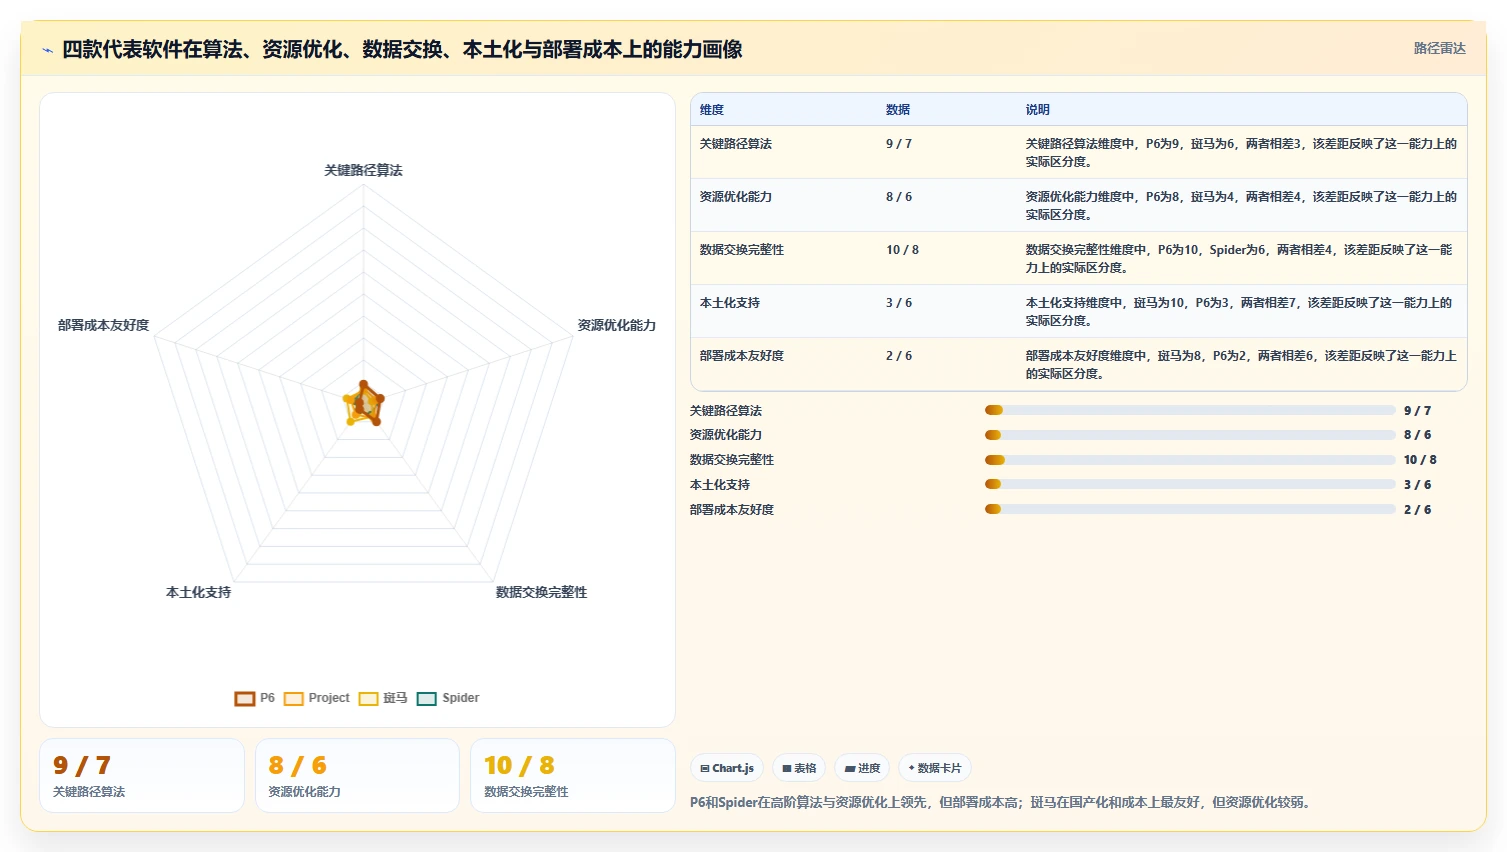
Task: Click progress value 2 / 6
Action: (1417, 510)
